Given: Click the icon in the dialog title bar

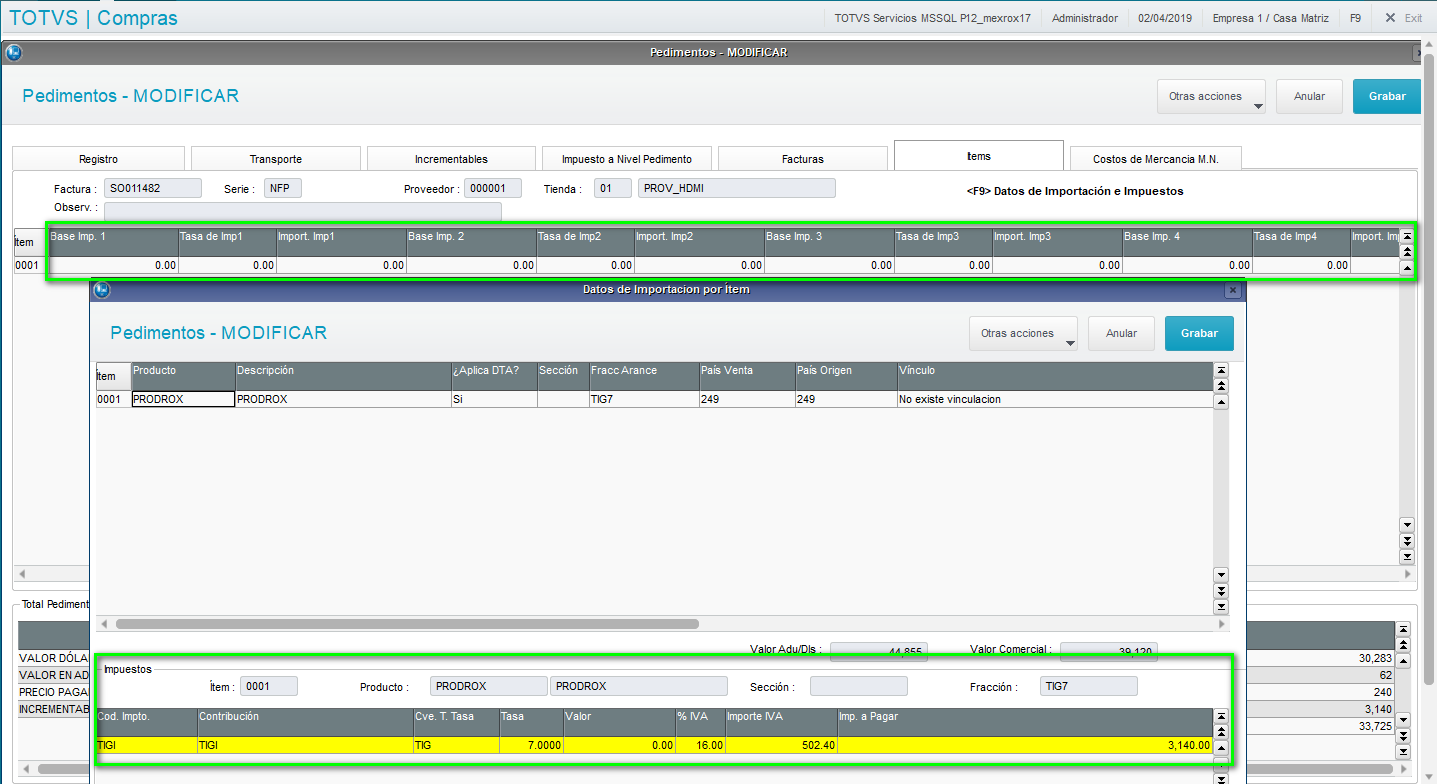Looking at the screenshot, I should click(101, 290).
